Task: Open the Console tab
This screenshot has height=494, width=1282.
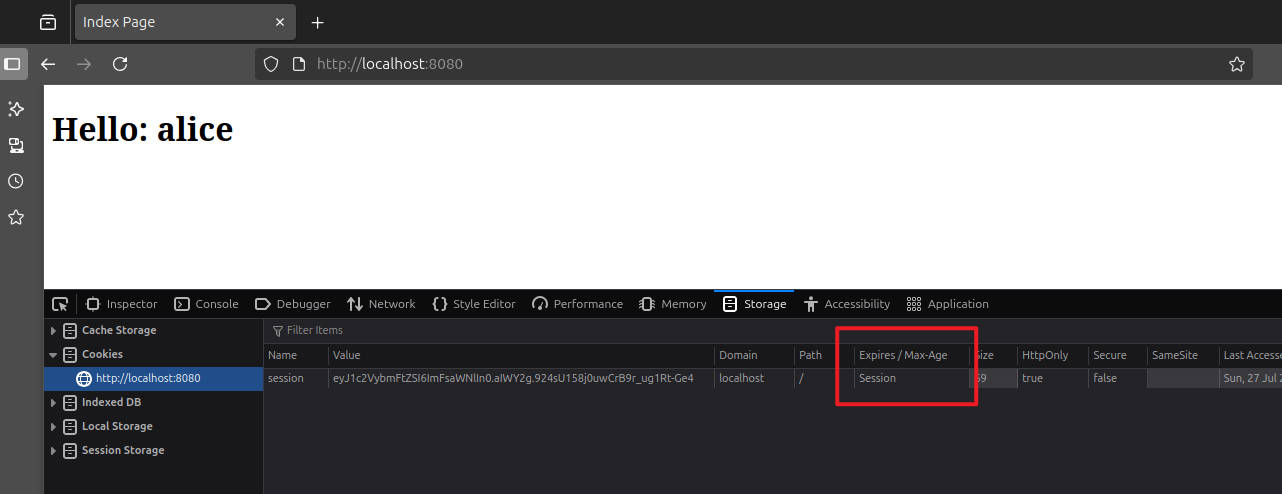Action: [x=207, y=304]
